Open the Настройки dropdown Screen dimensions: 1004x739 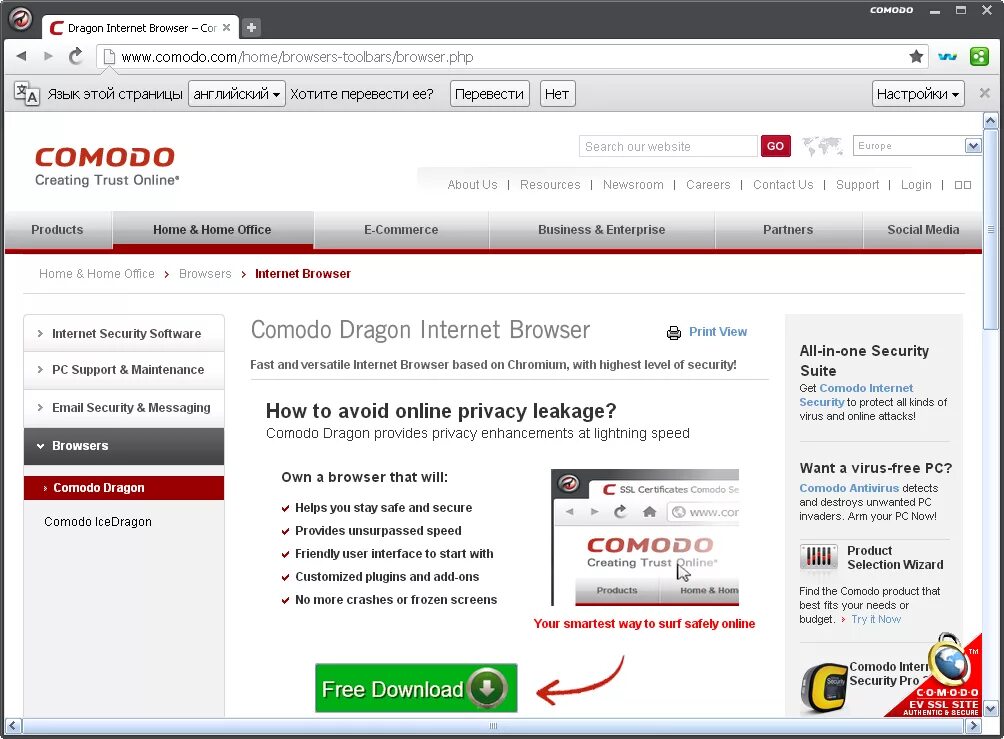(x=918, y=93)
